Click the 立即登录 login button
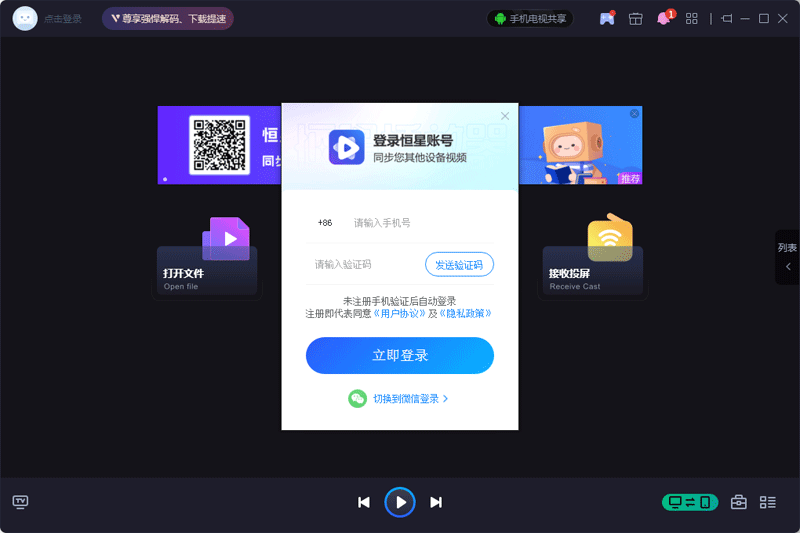Screen dimensions: 800x533 [399, 355]
